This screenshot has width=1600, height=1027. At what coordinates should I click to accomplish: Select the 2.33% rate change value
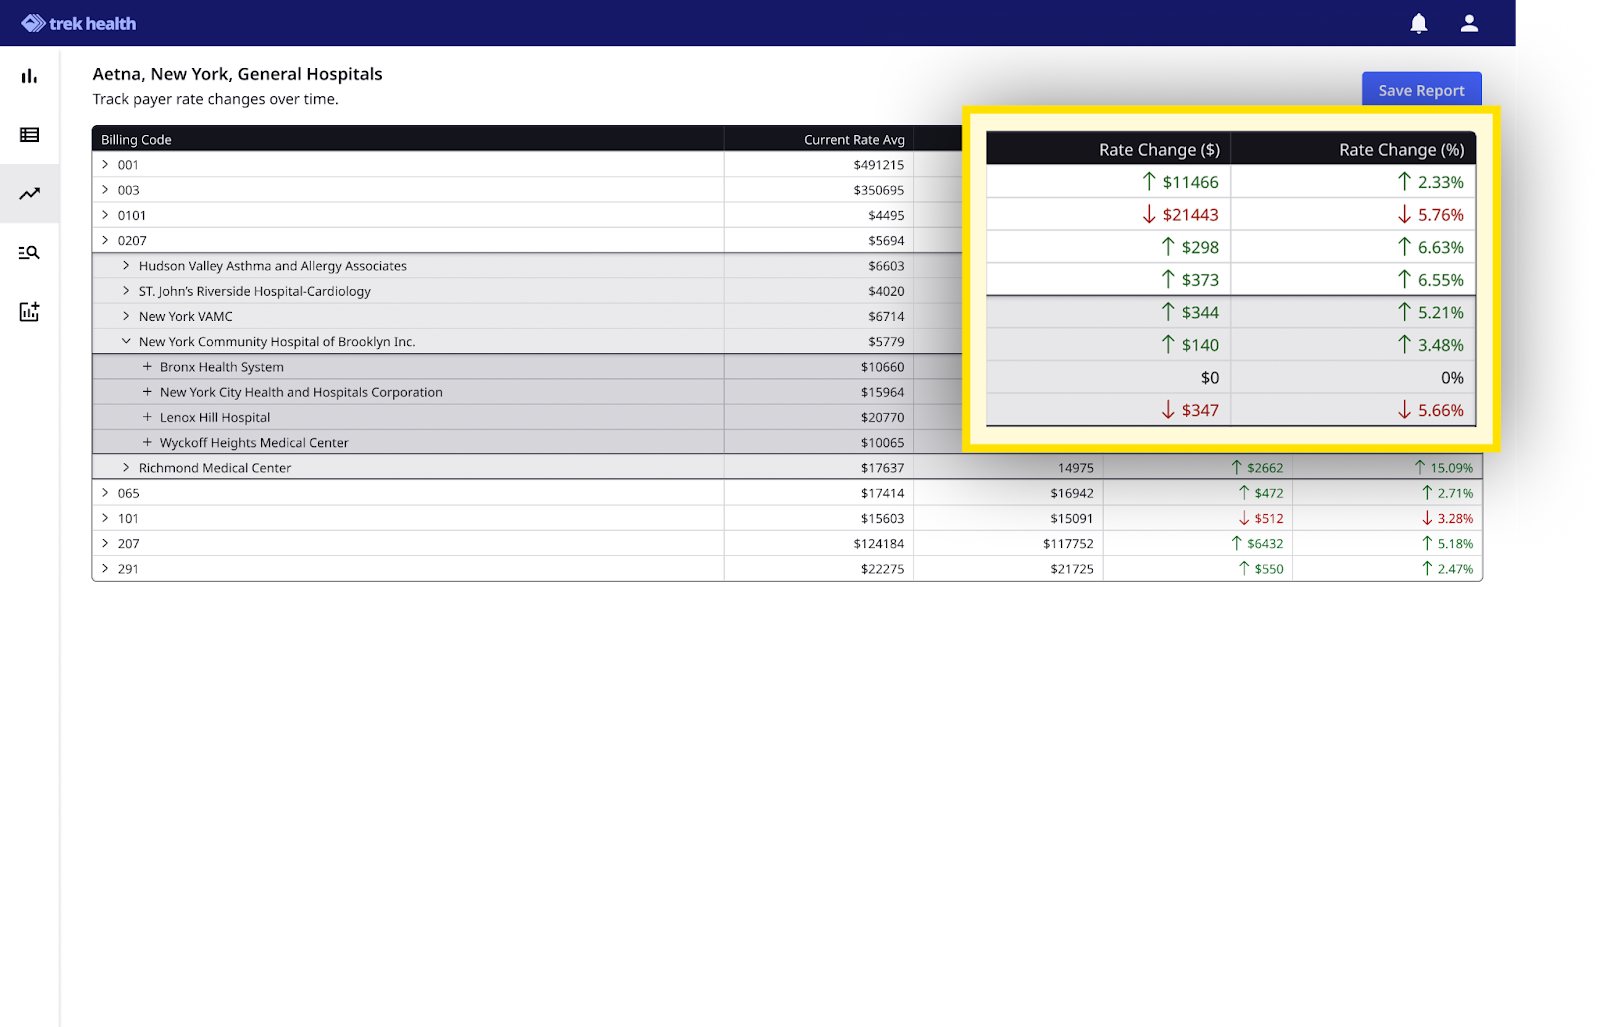tap(1431, 182)
